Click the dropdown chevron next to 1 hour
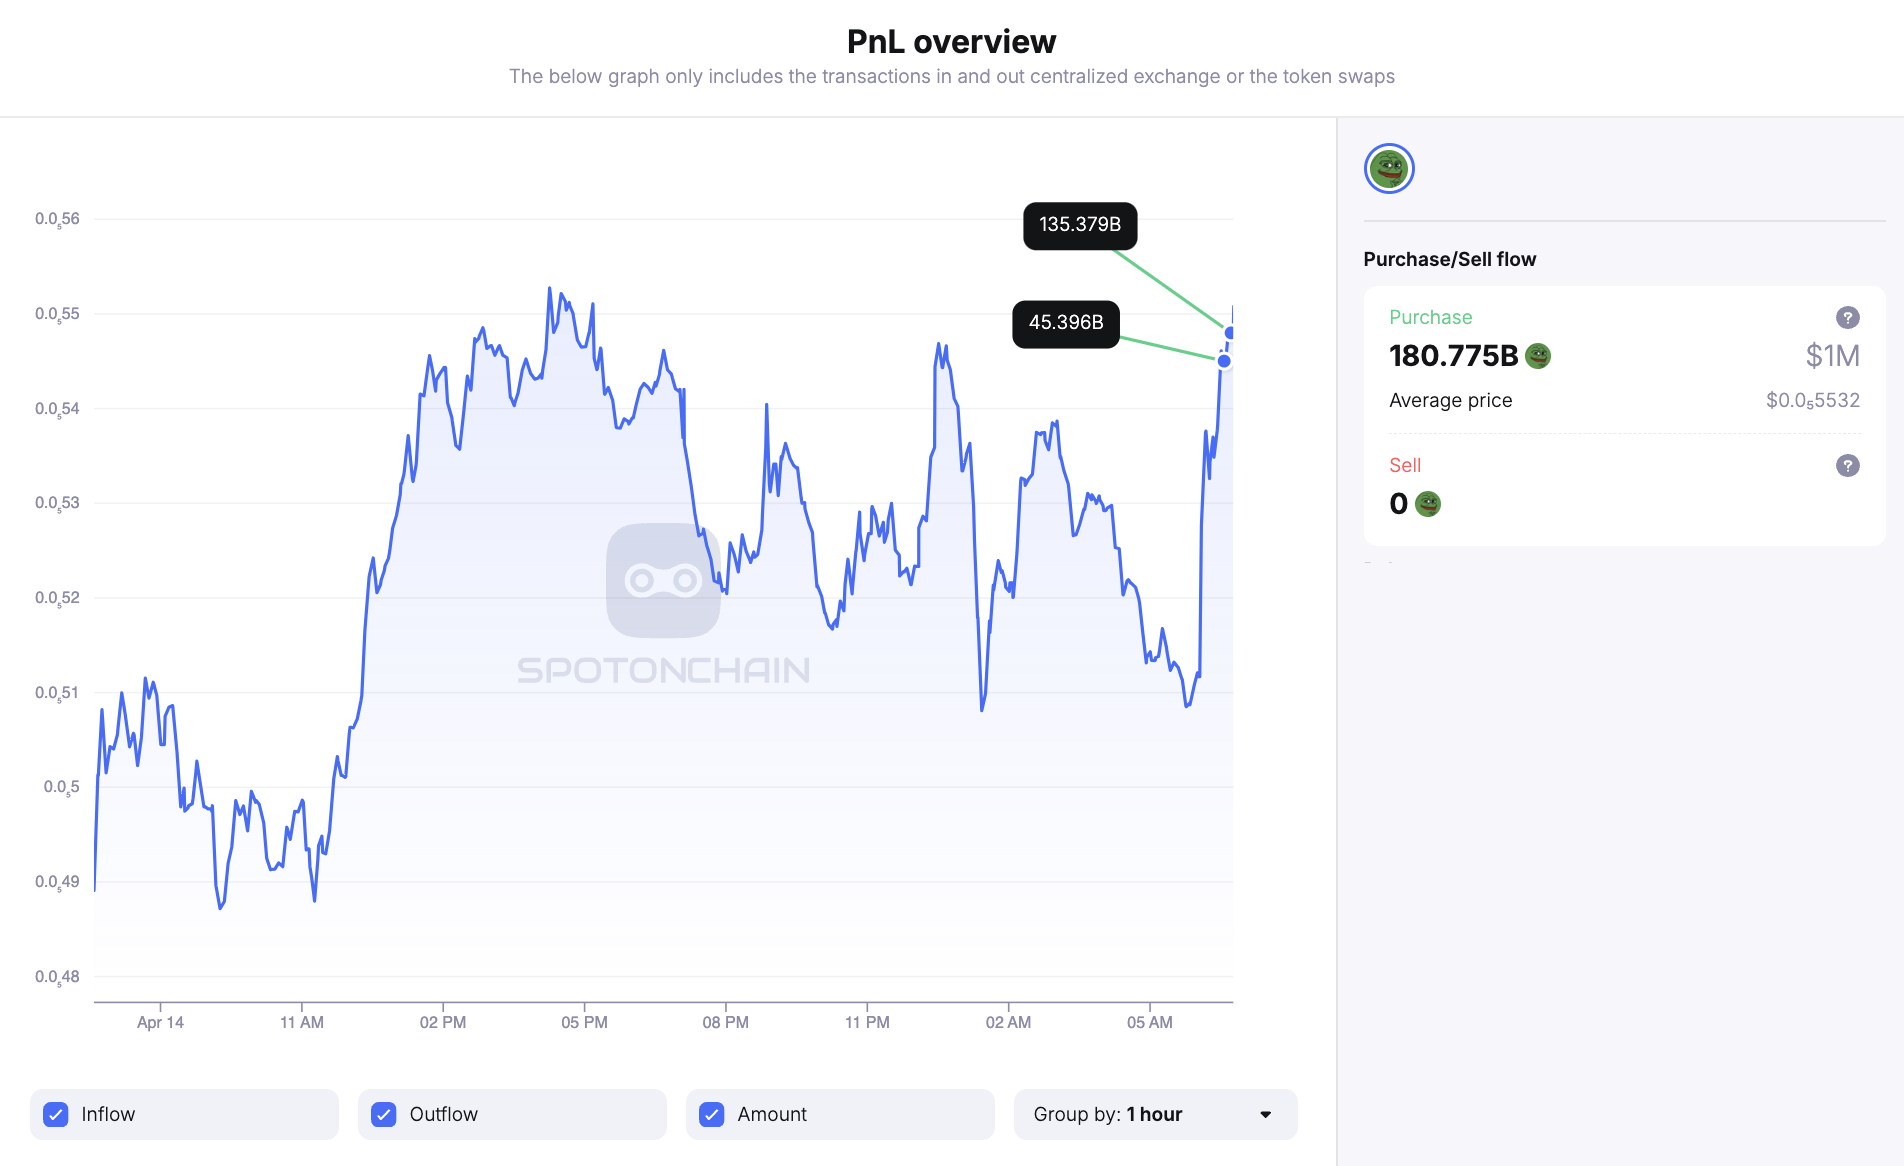This screenshot has height=1166, width=1904. tap(1264, 1114)
